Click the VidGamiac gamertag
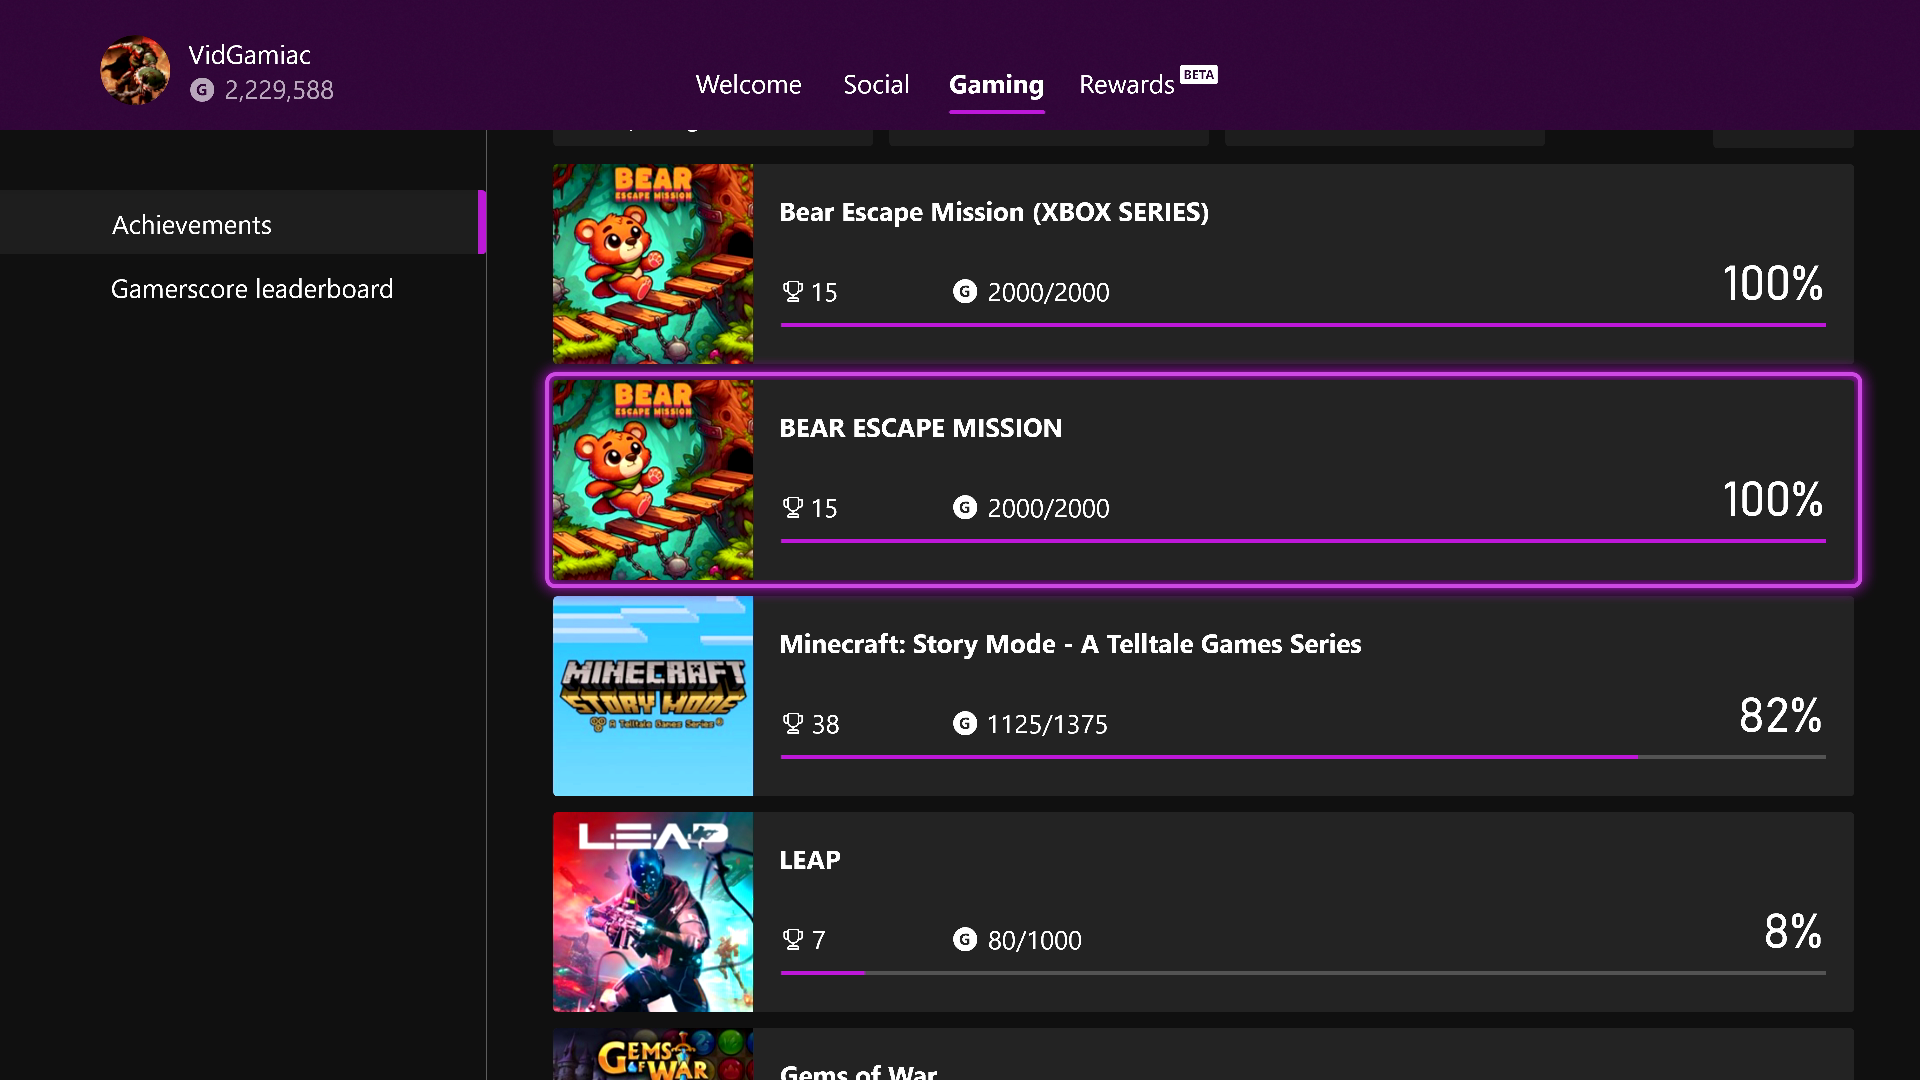This screenshot has height=1080, width=1920. 250,55
